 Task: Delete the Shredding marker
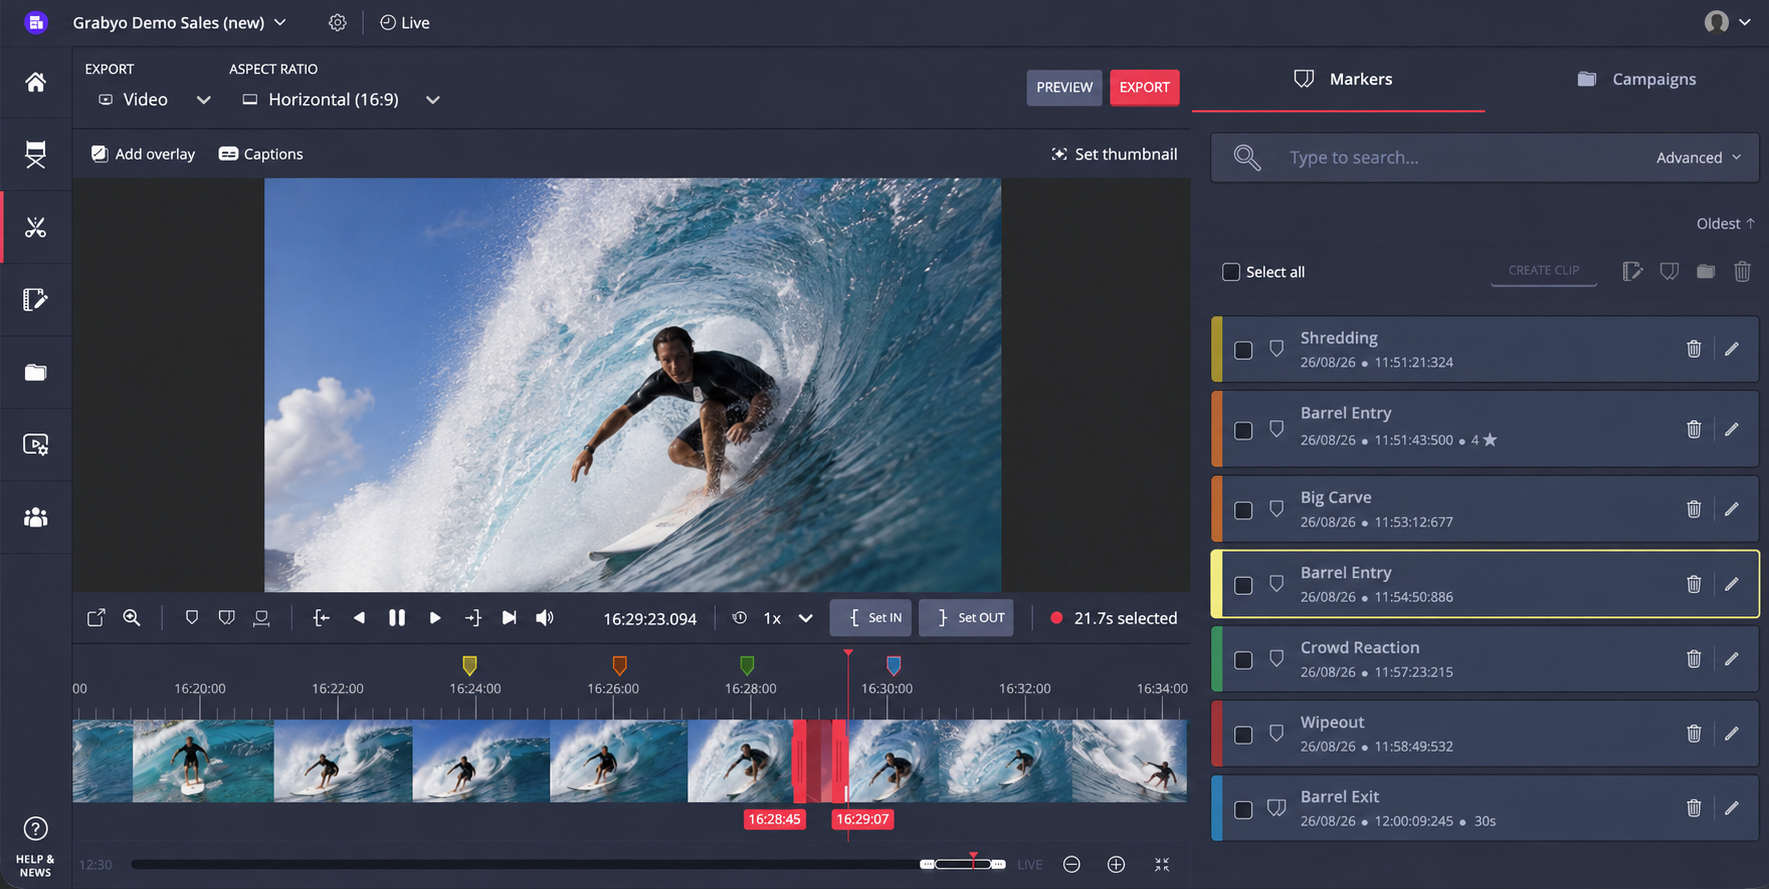coord(1694,349)
